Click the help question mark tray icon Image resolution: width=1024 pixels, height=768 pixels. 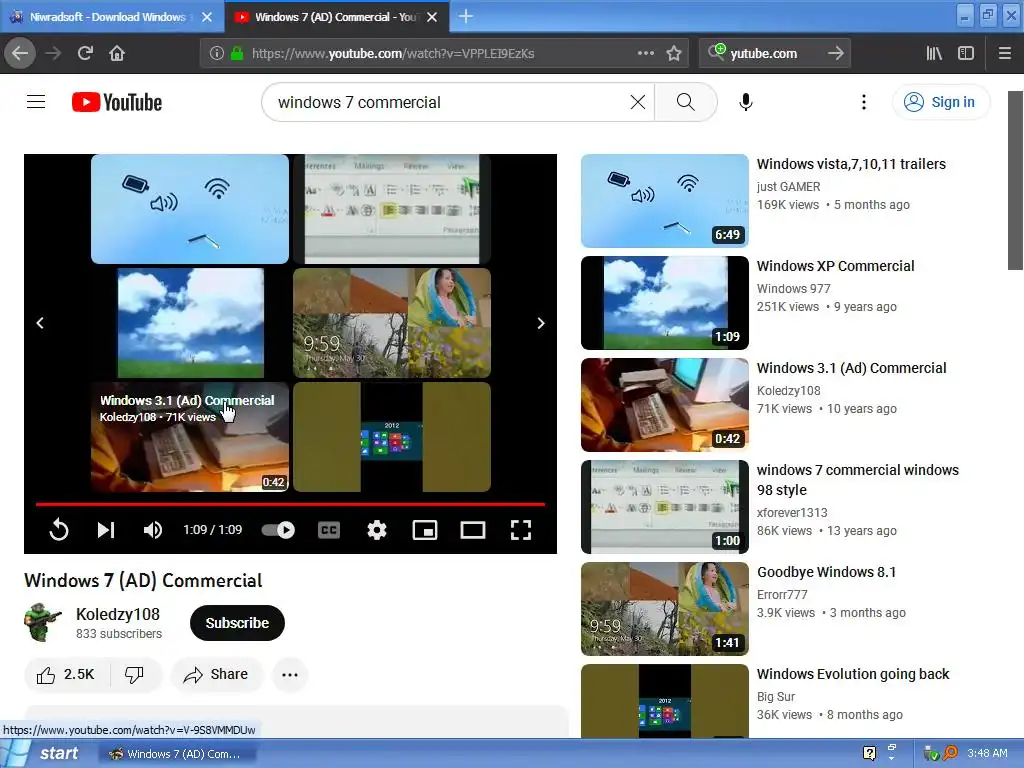[869, 753]
